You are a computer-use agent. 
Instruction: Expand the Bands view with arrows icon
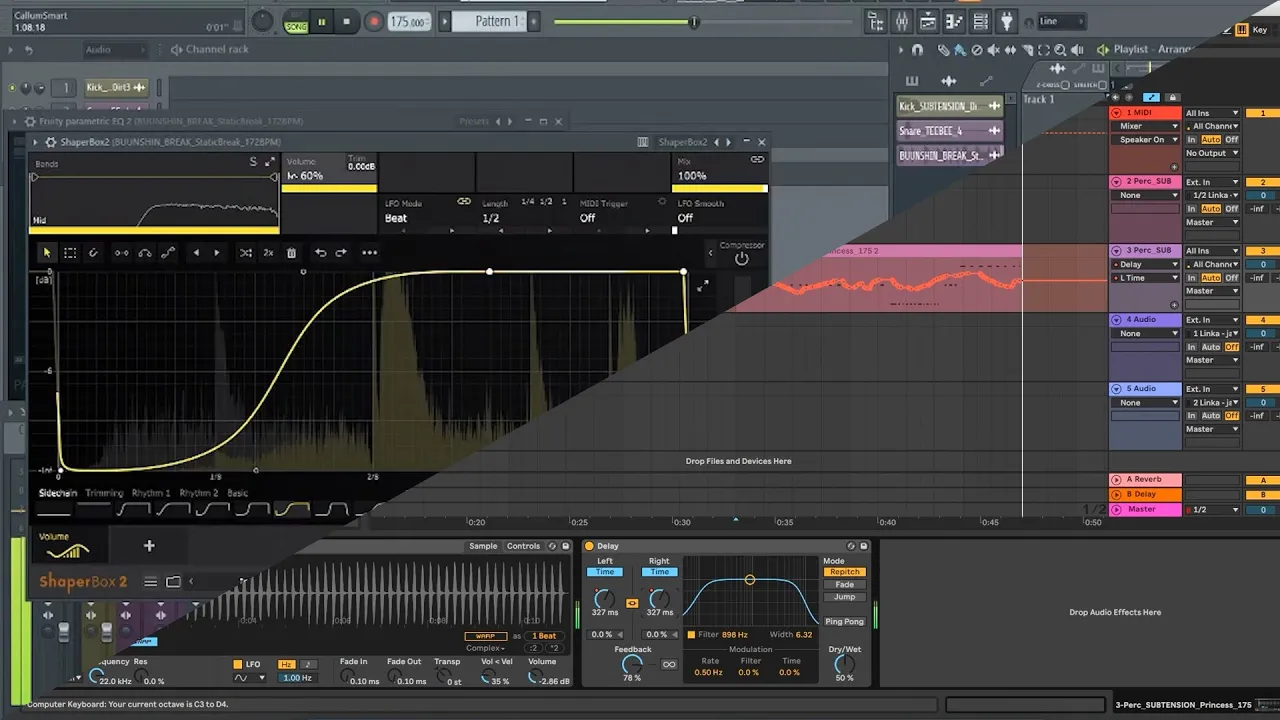(x=270, y=162)
